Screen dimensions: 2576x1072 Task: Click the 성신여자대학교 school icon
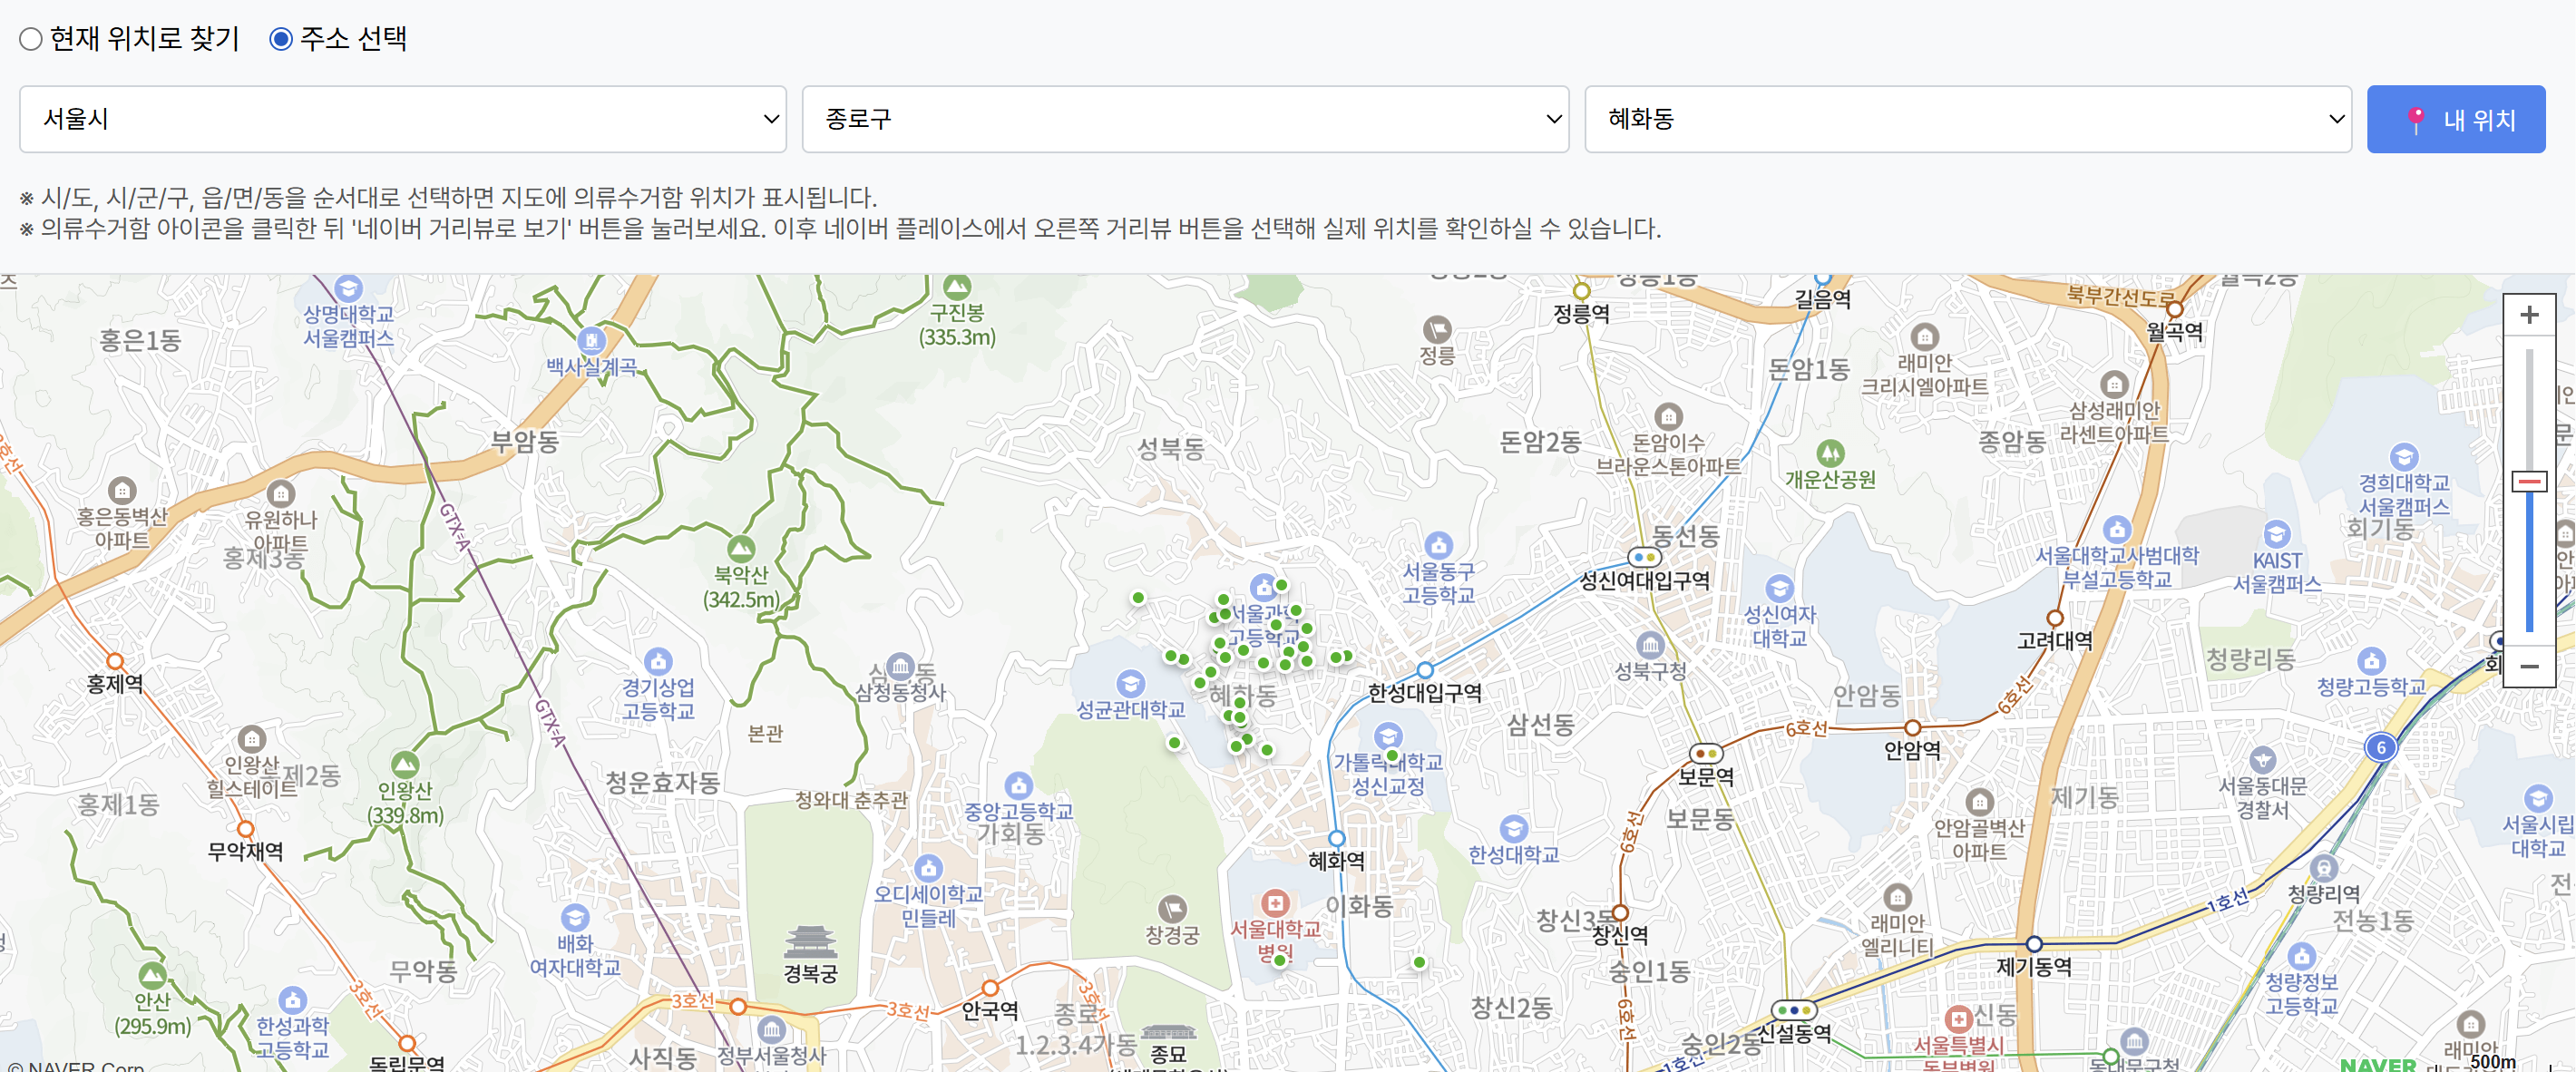[x=1779, y=588]
